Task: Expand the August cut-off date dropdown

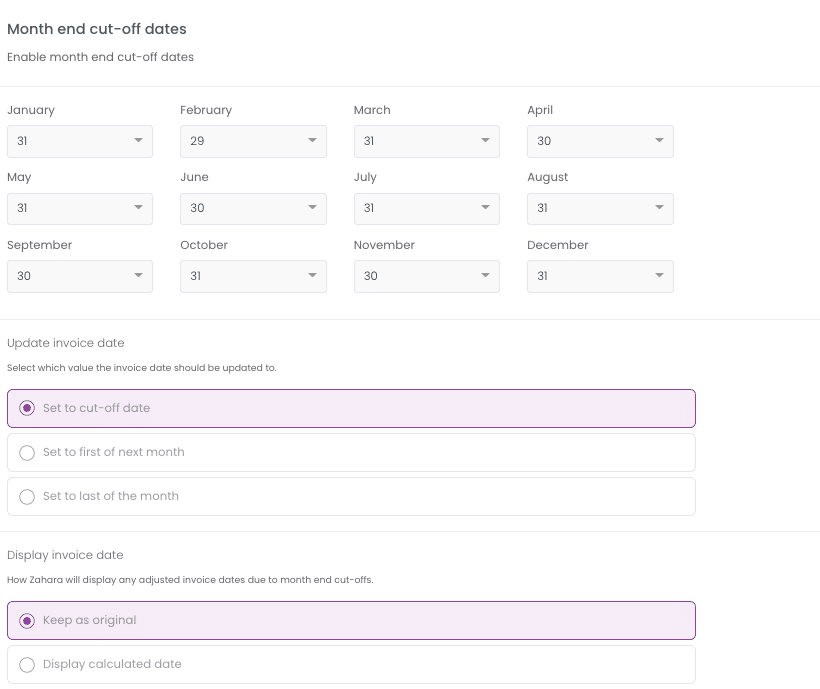Action: pos(600,209)
